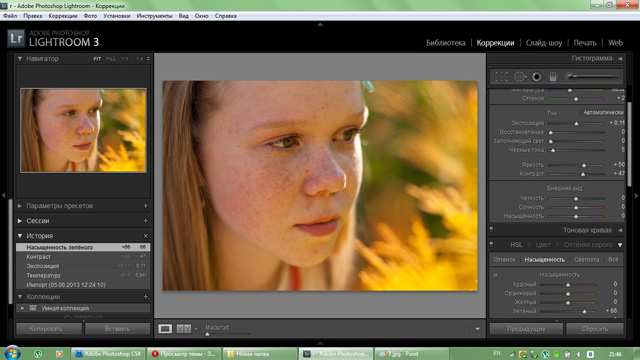This screenshot has height=360, width=640.
Task: Select the Spot Removal tool icon
Action: coord(520,77)
